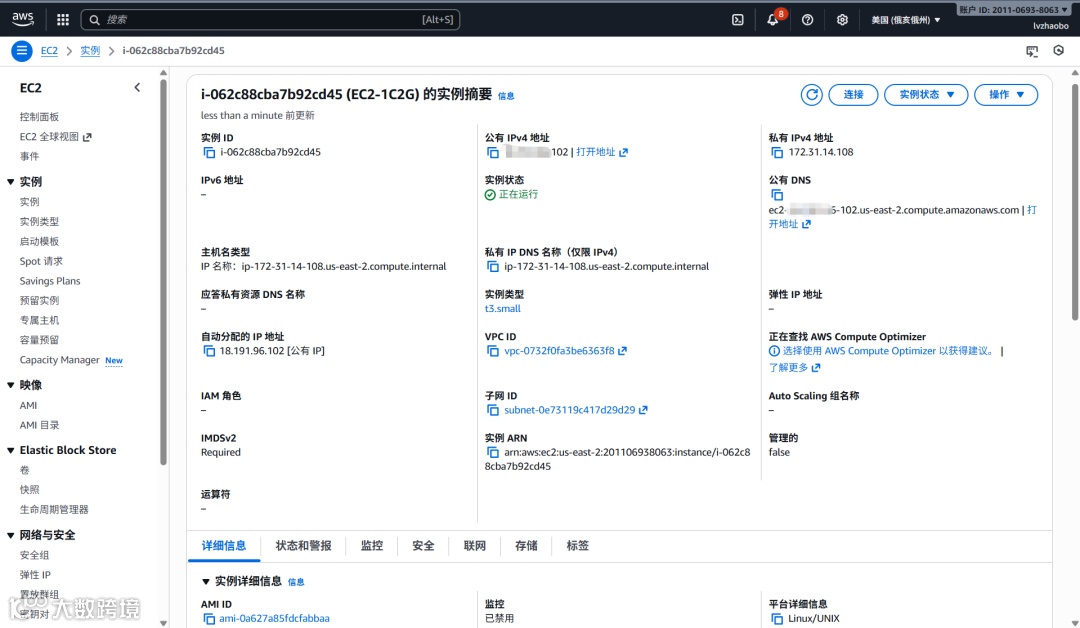Copy the Linux/UNIX platform details
Viewport: 1080px width, 628px height.
[777, 619]
